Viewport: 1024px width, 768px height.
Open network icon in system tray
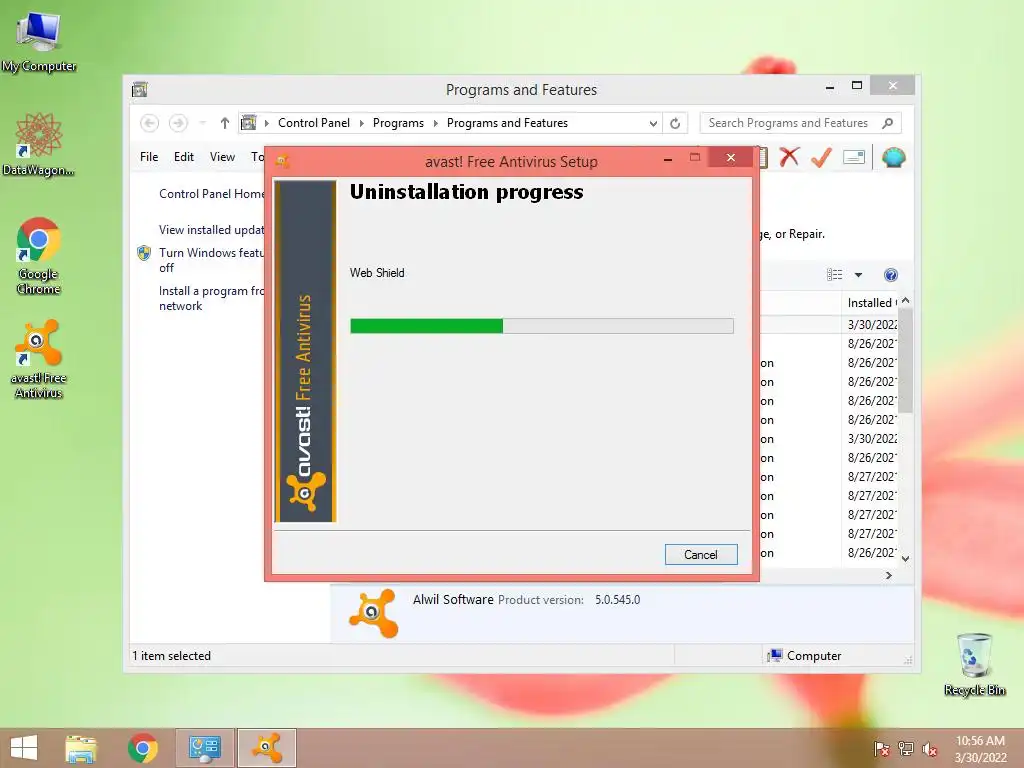[906, 749]
